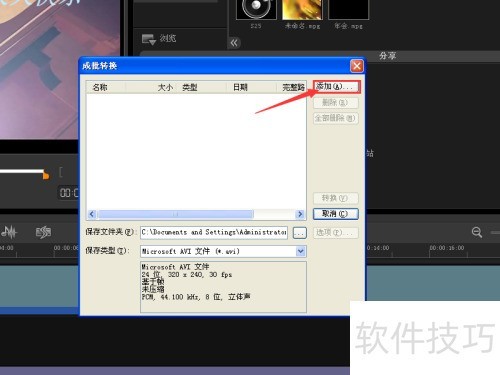Click the AVI format description text box
Screen dimensions: 500x375
click(223, 287)
